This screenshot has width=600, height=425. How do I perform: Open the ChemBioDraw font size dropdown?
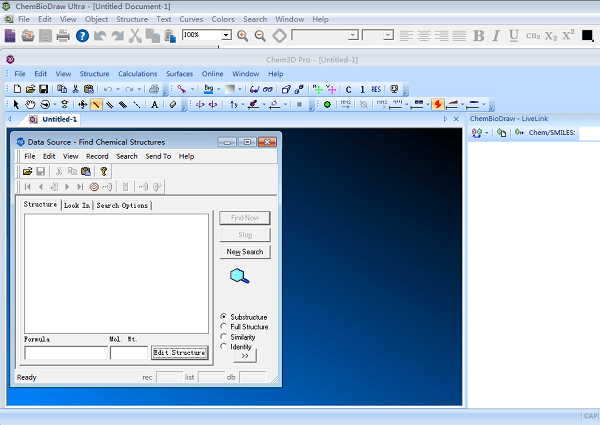point(388,35)
